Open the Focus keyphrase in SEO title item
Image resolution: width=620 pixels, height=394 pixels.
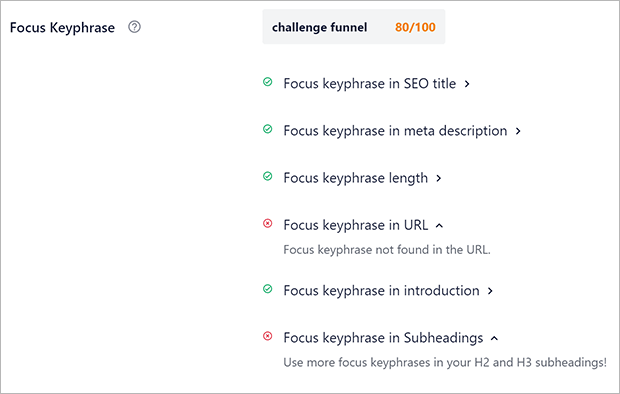[369, 83]
